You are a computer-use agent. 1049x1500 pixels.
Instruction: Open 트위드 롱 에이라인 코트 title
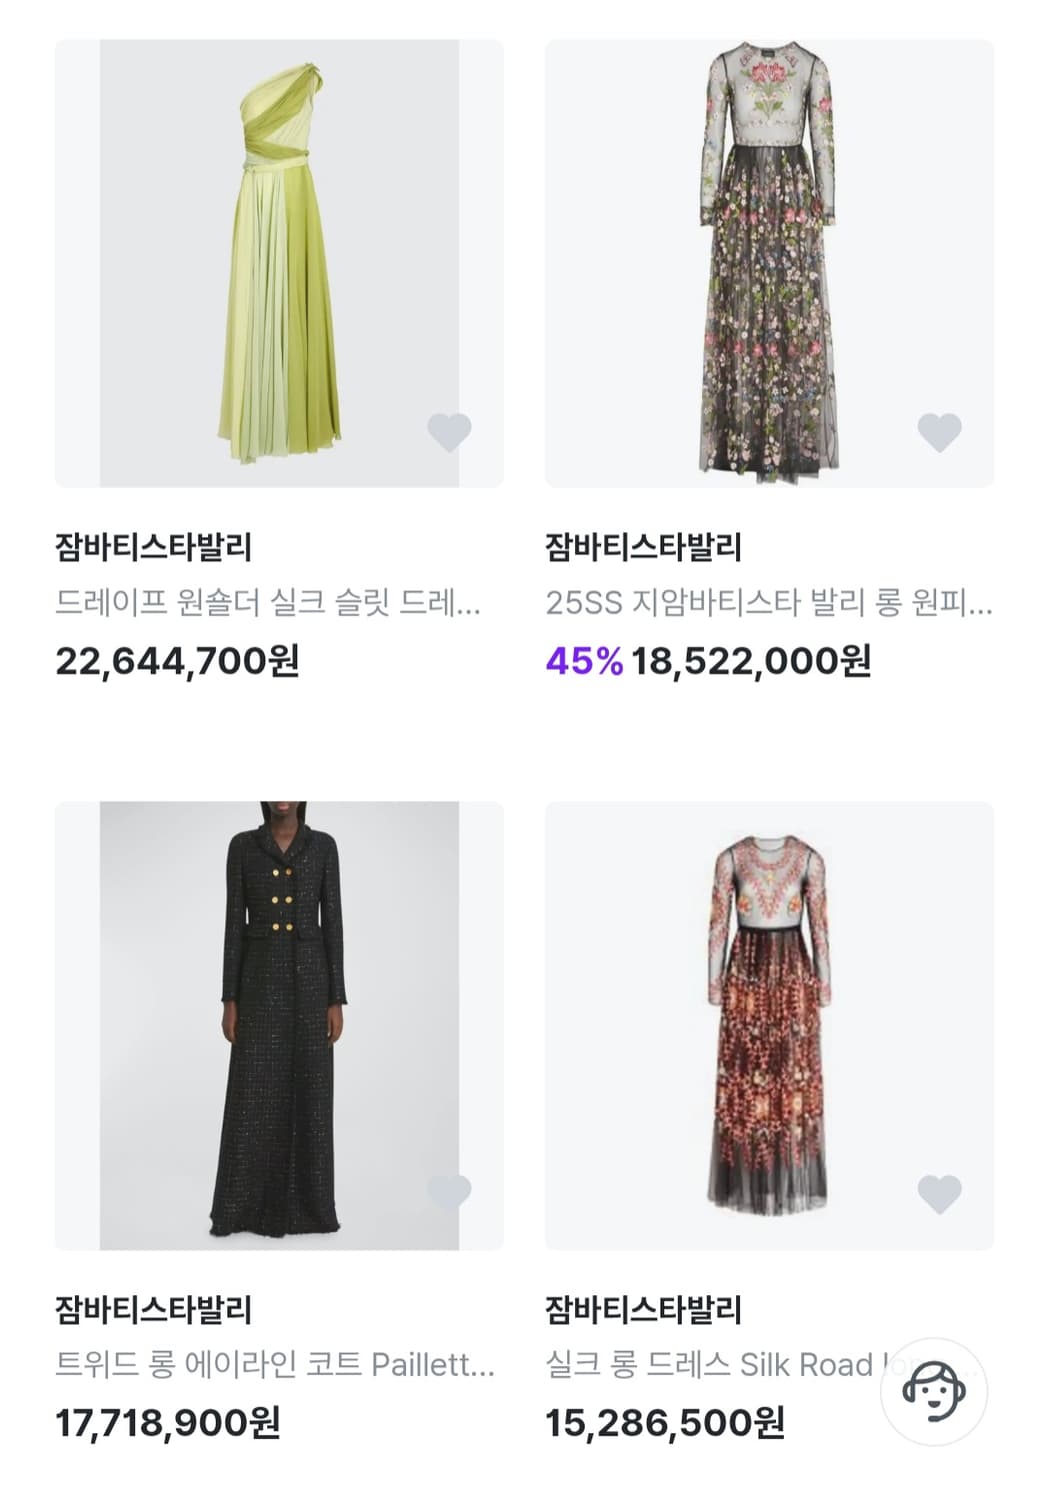click(x=275, y=1365)
